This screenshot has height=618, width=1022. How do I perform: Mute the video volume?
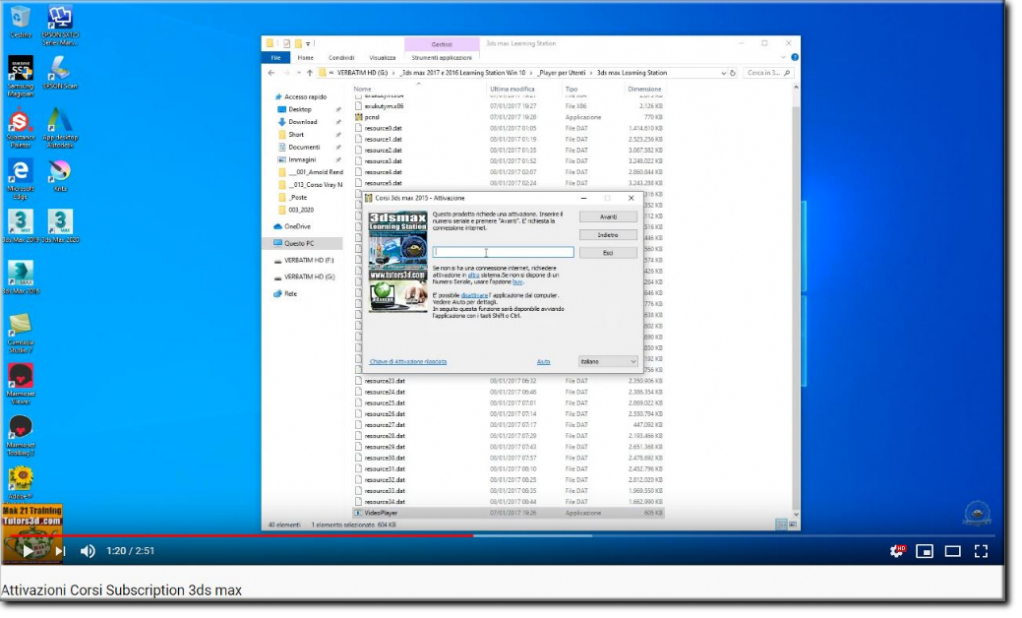pyautogui.click(x=87, y=551)
